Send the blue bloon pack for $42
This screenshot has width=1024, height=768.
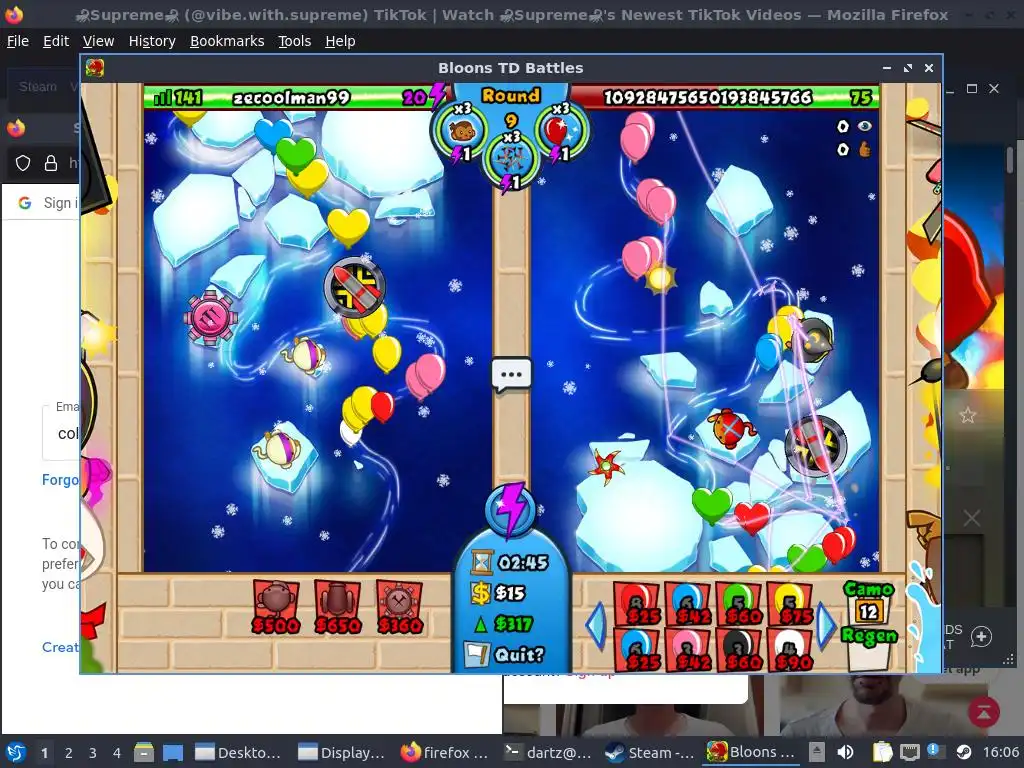[x=688, y=604]
